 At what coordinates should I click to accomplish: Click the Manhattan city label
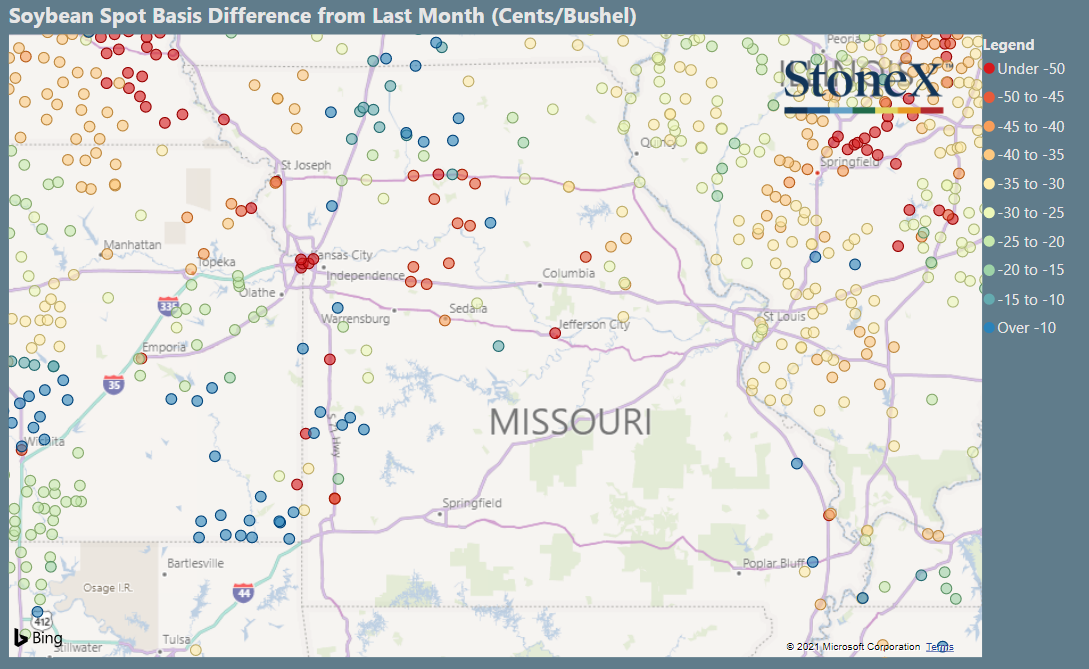[x=132, y=245]
